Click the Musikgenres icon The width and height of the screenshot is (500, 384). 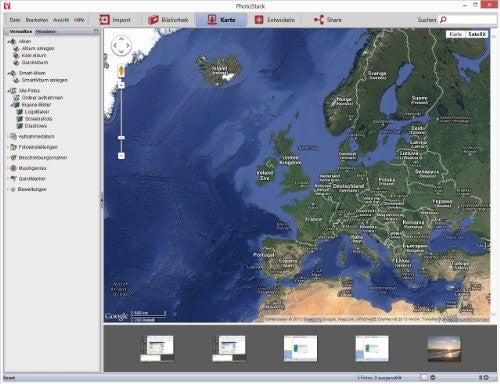click(x=13, y=168)
